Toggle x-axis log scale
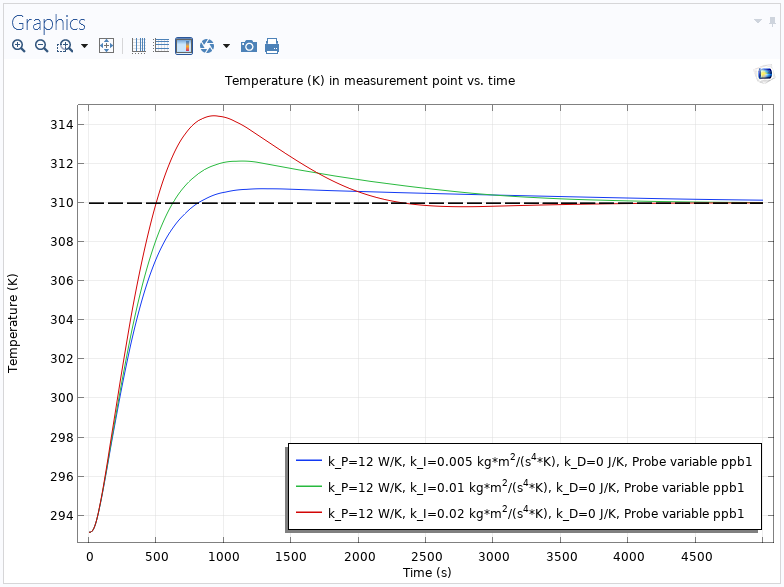The height and width of the screenshot is (587, 784). pos(138,46)
